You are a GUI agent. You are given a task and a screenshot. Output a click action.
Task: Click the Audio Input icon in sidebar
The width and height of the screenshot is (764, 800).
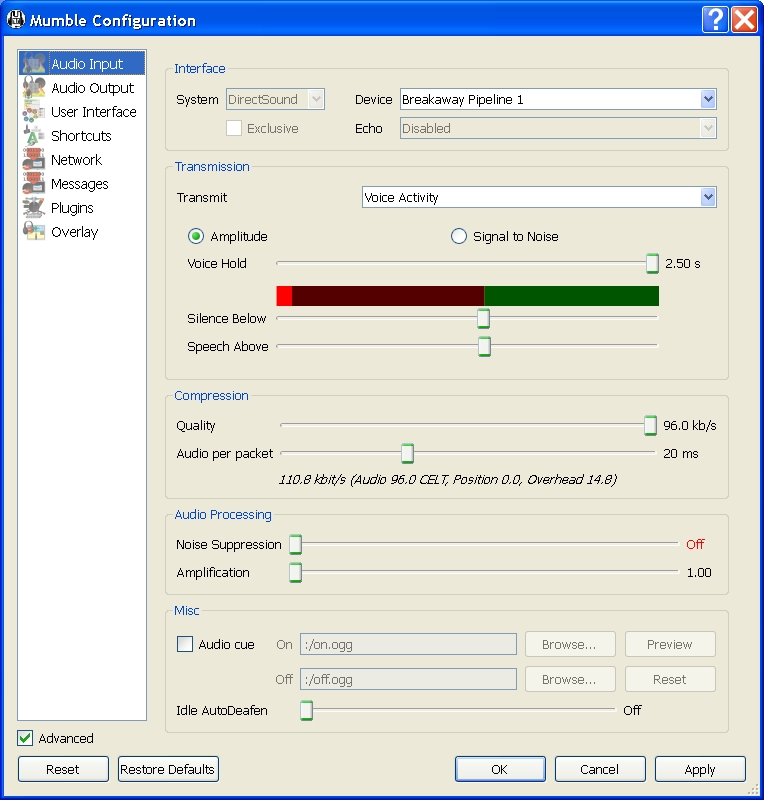tap(34, 63)
